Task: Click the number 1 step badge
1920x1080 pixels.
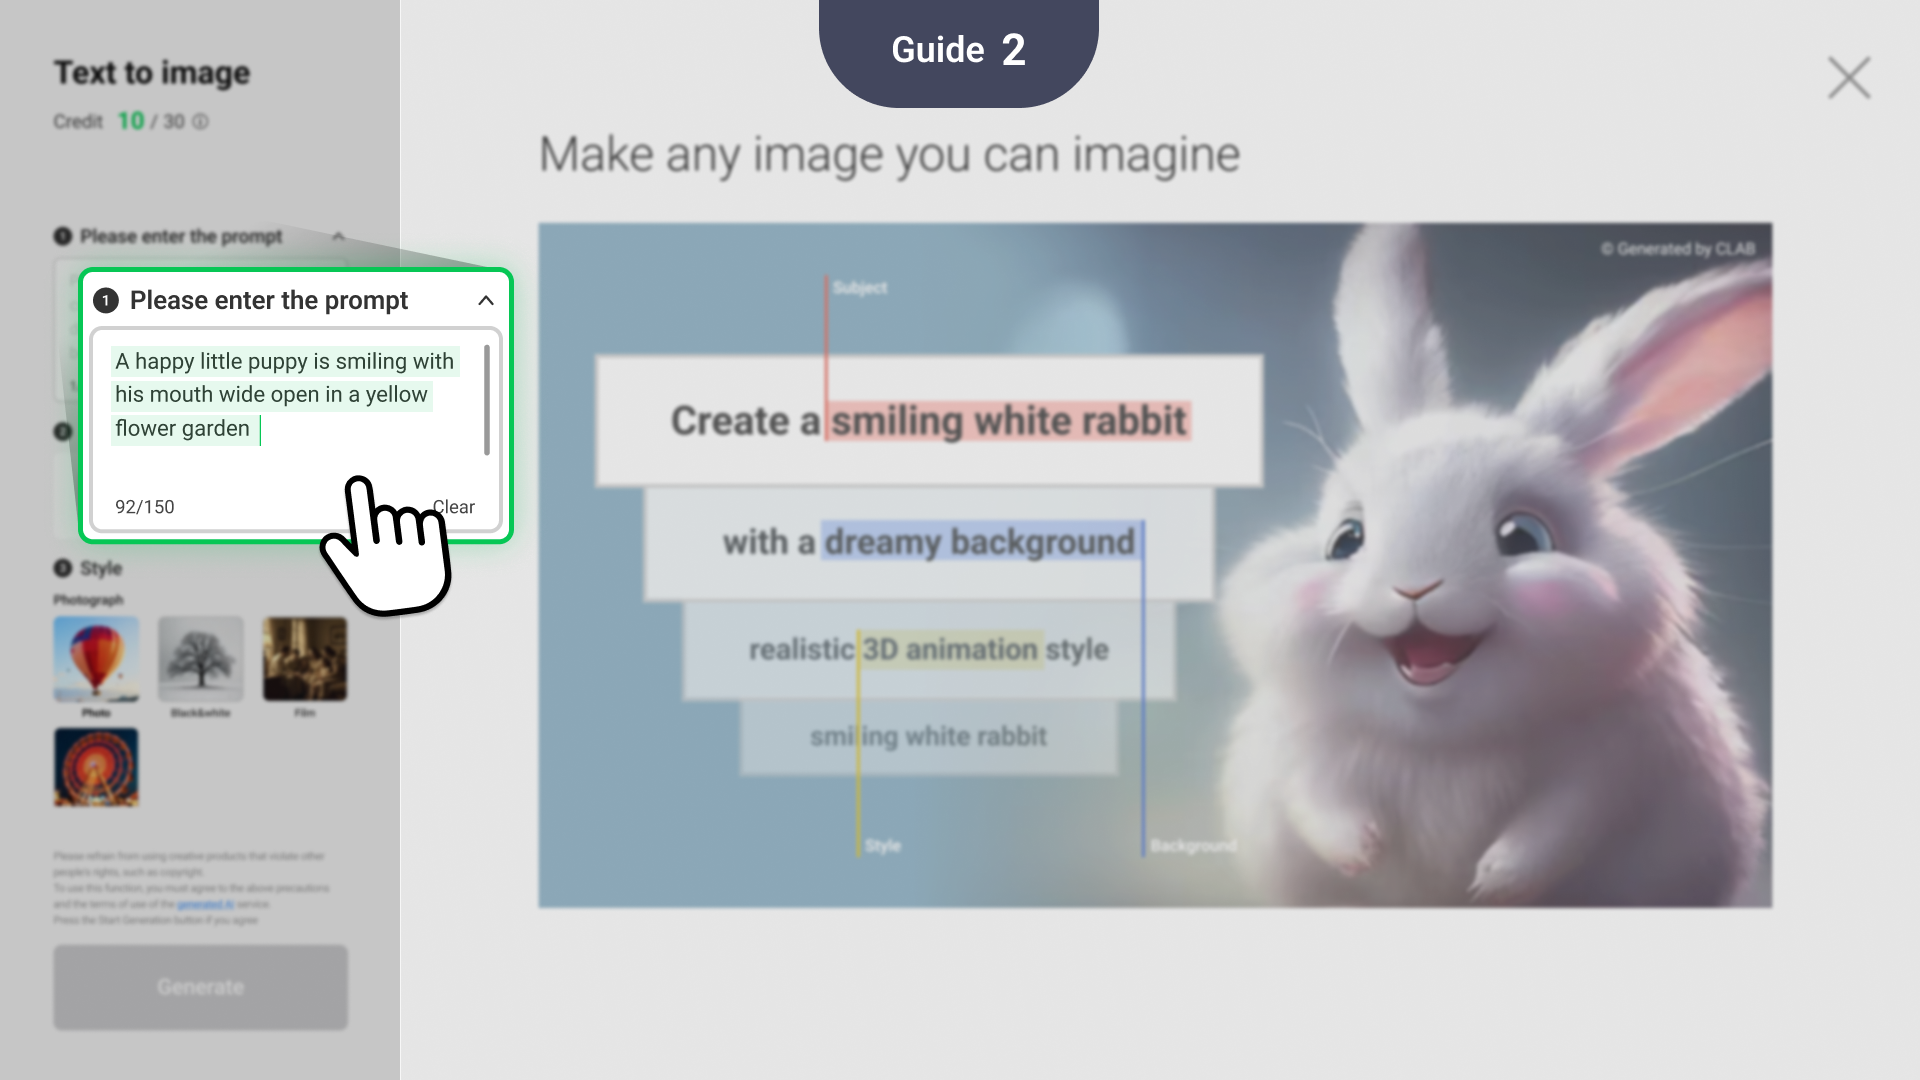Action: 106,301
